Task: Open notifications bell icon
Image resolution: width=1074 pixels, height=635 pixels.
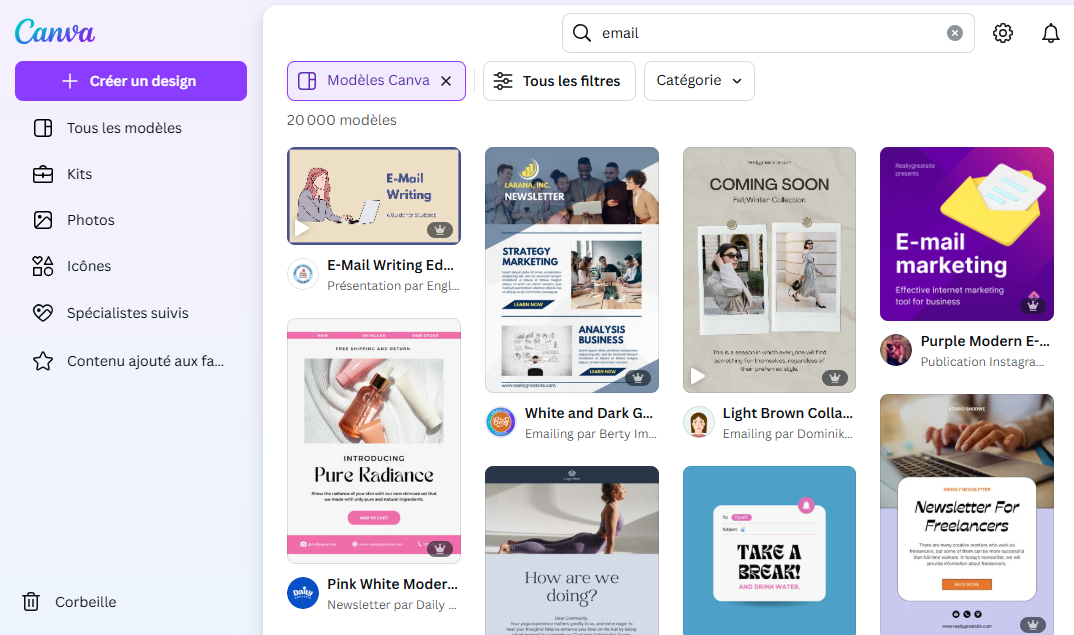Action: tap(1051, 33)
